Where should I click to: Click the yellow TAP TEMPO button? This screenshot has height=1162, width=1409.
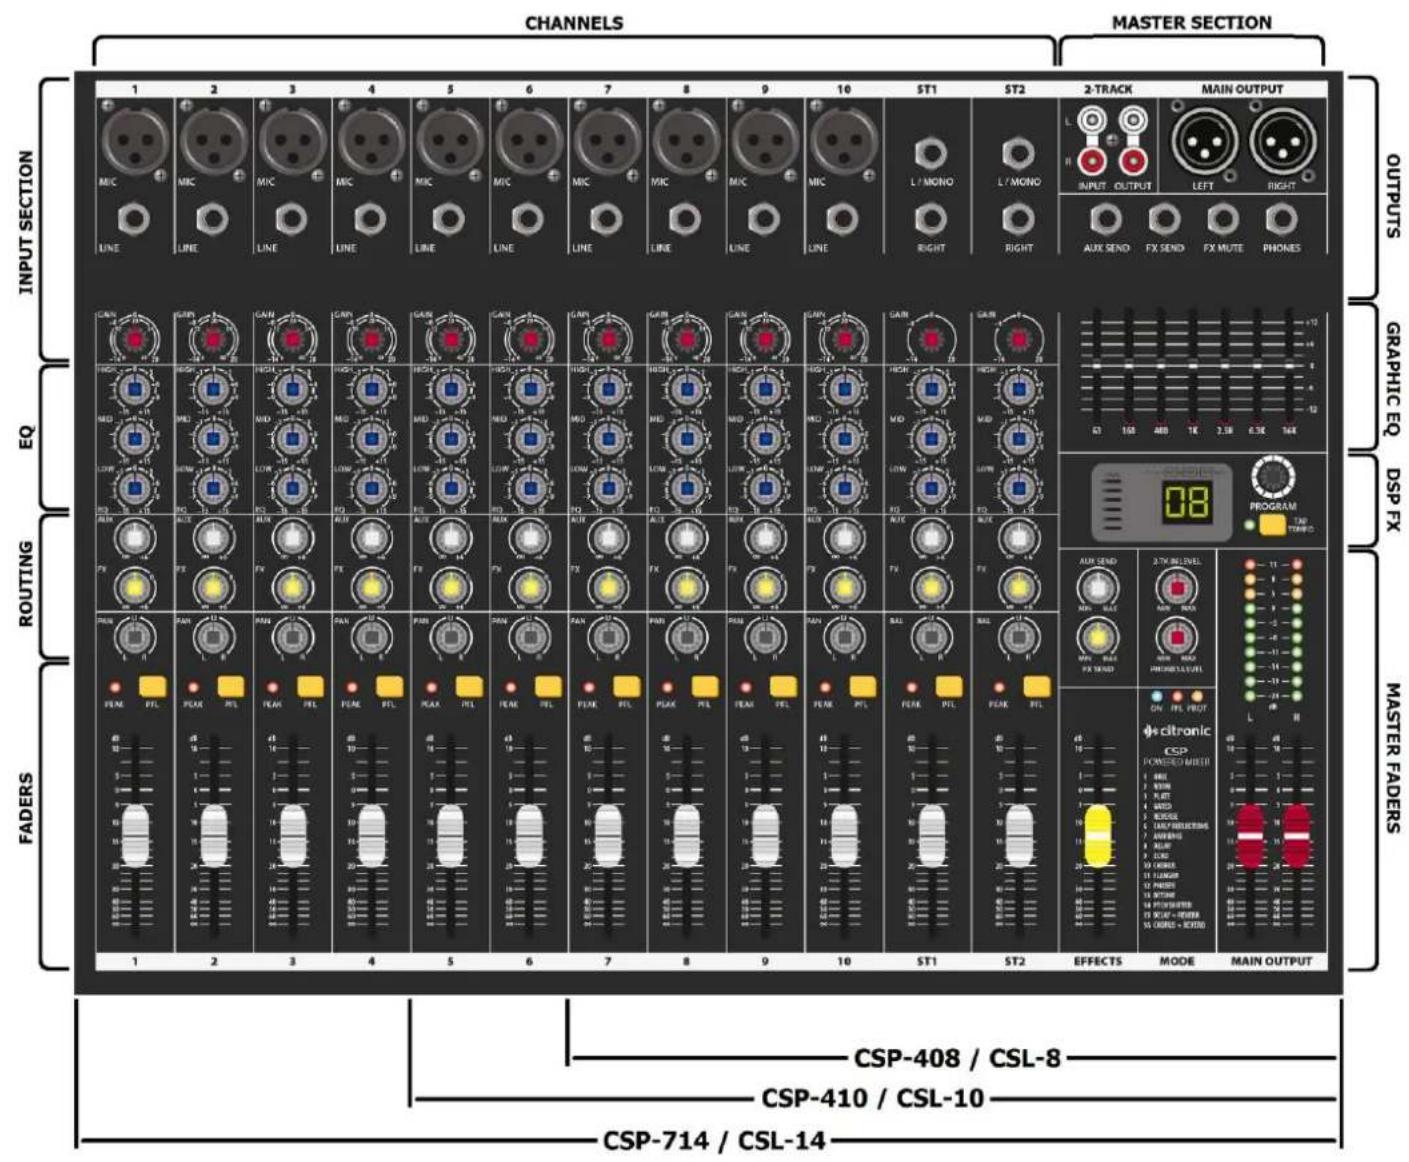pos(1272,524)
